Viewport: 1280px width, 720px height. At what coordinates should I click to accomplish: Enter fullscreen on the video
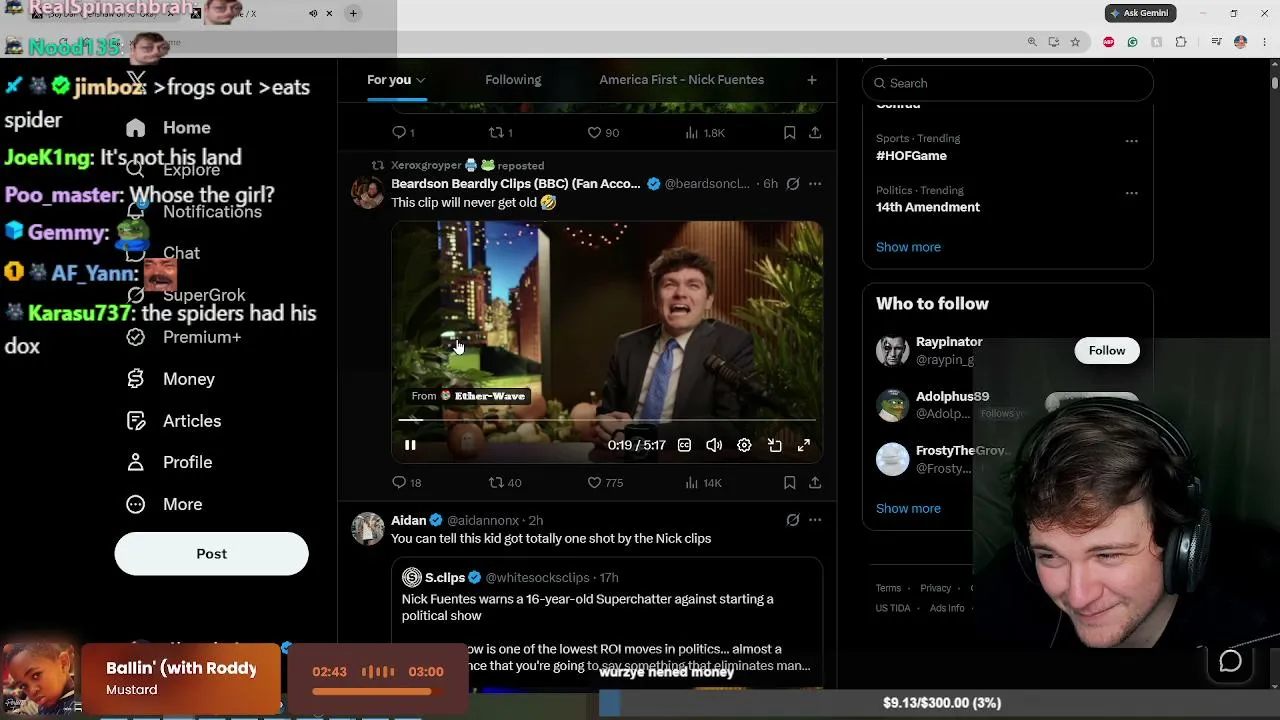click(x=804, y=445)
